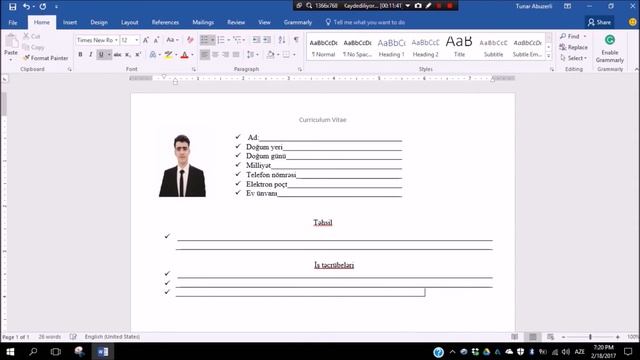Apply the Subtitle style
The image size is (640, 360).
(x=493, y=47)
